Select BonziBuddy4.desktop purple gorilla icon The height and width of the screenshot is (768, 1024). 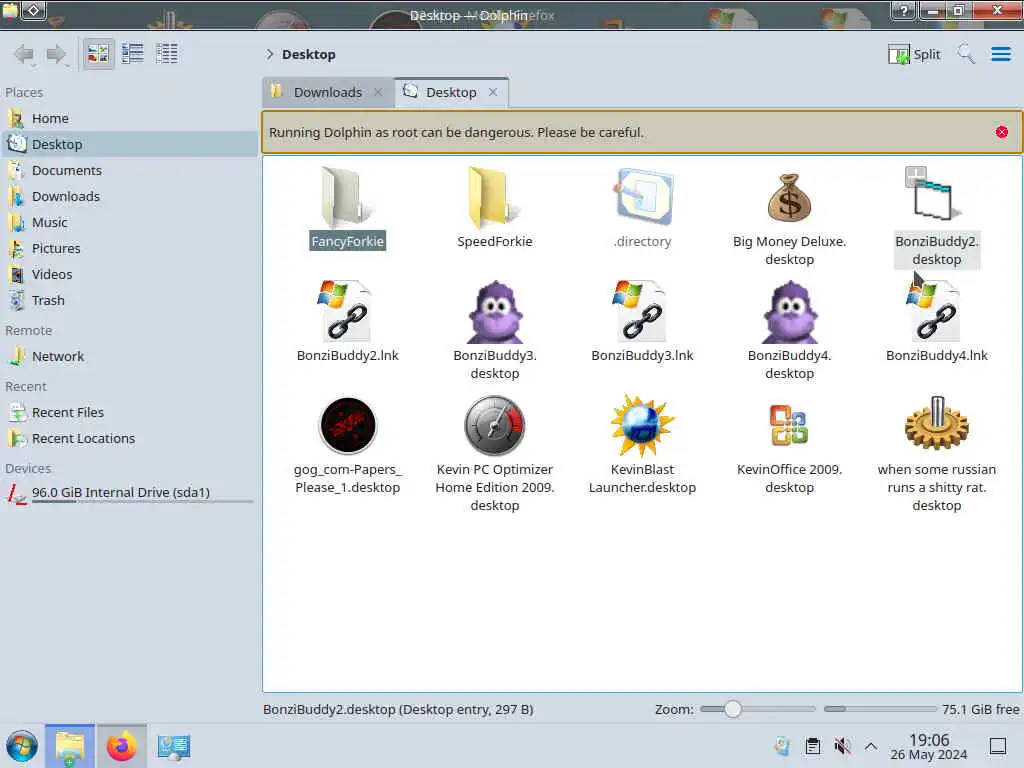pos(790,312)
